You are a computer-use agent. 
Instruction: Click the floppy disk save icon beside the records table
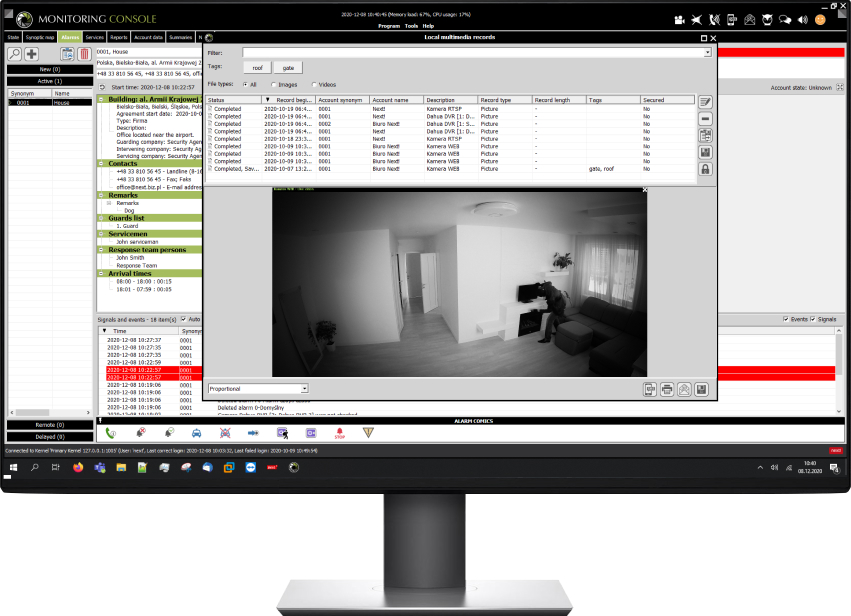705,153
